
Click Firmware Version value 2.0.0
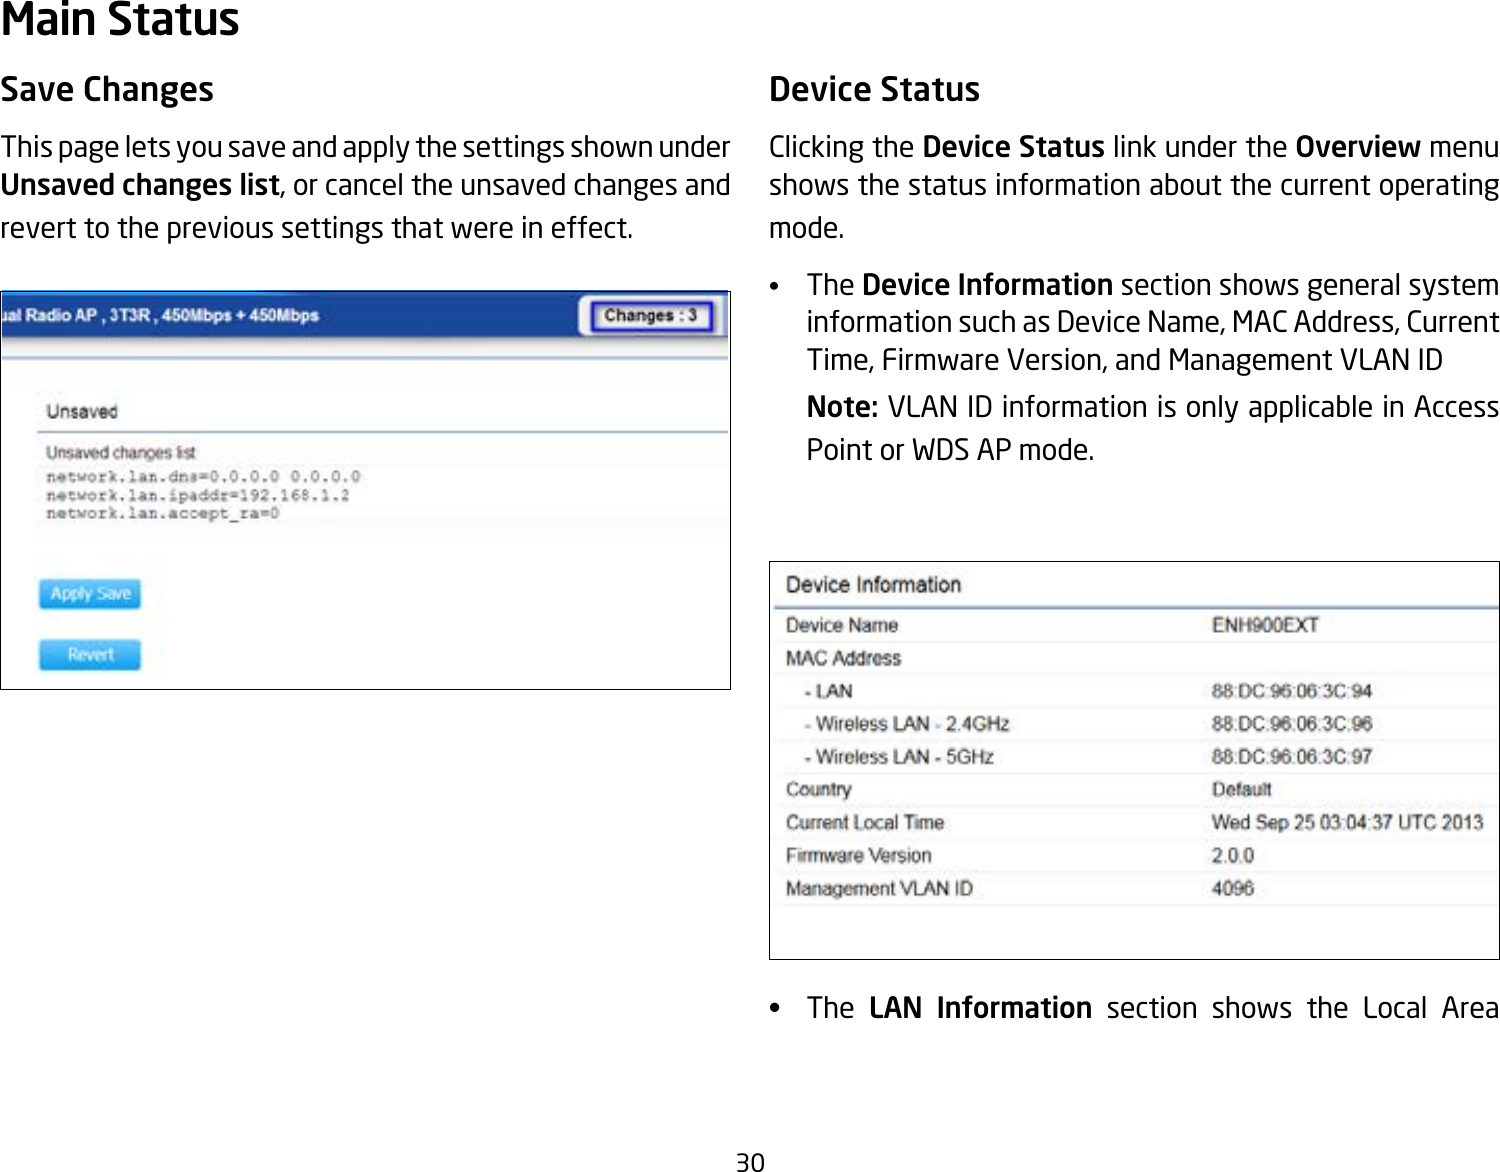[1233, 856]
